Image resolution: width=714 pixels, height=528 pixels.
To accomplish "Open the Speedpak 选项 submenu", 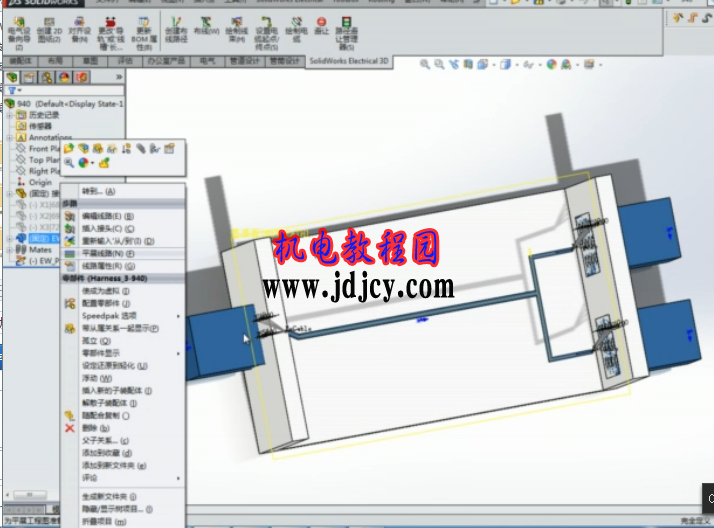I will tap(123, 316).
